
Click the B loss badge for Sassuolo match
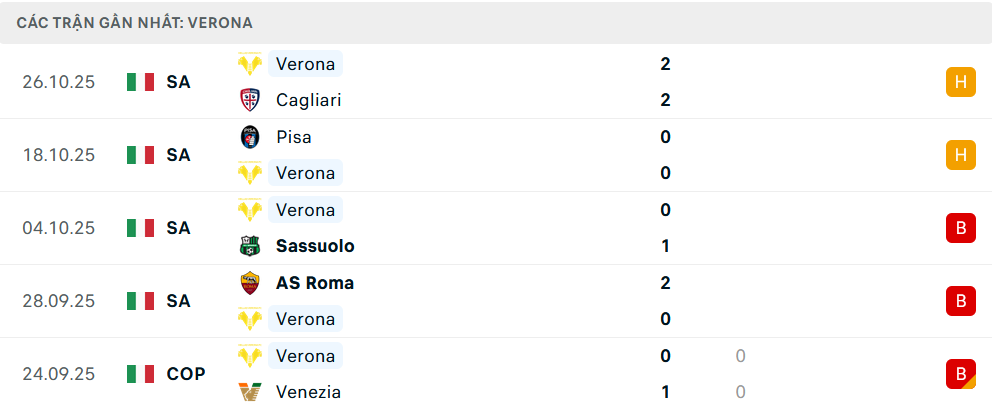click(x=960, y=228)
